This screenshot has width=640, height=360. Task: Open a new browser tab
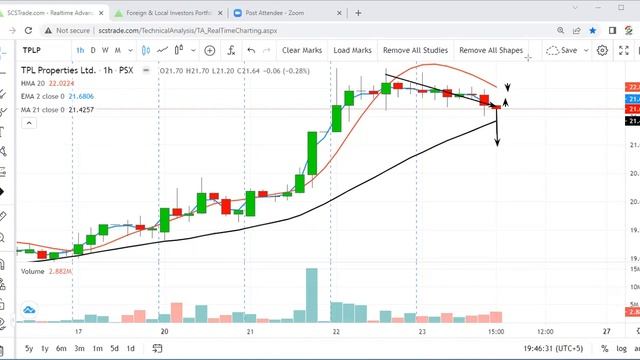tap(358, 13)
